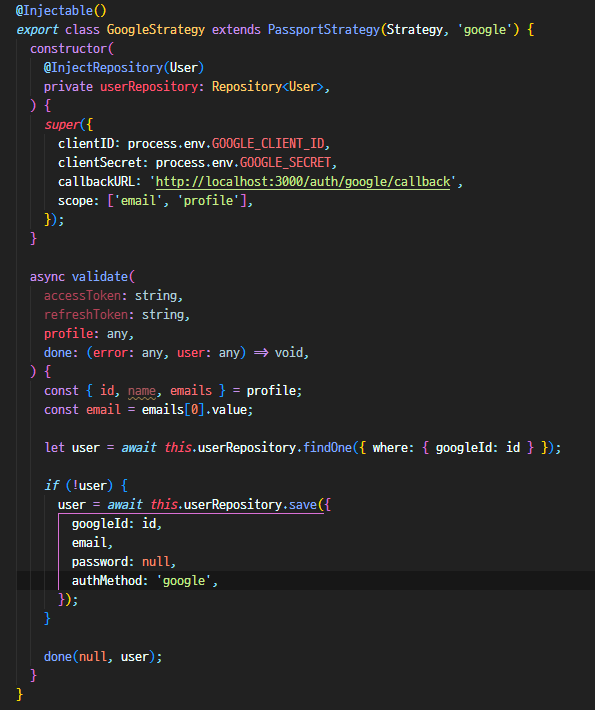The height and width of the screenshot is (710, 595).
Task: Click the callbackURL property name
Action: tap(96, 182)
